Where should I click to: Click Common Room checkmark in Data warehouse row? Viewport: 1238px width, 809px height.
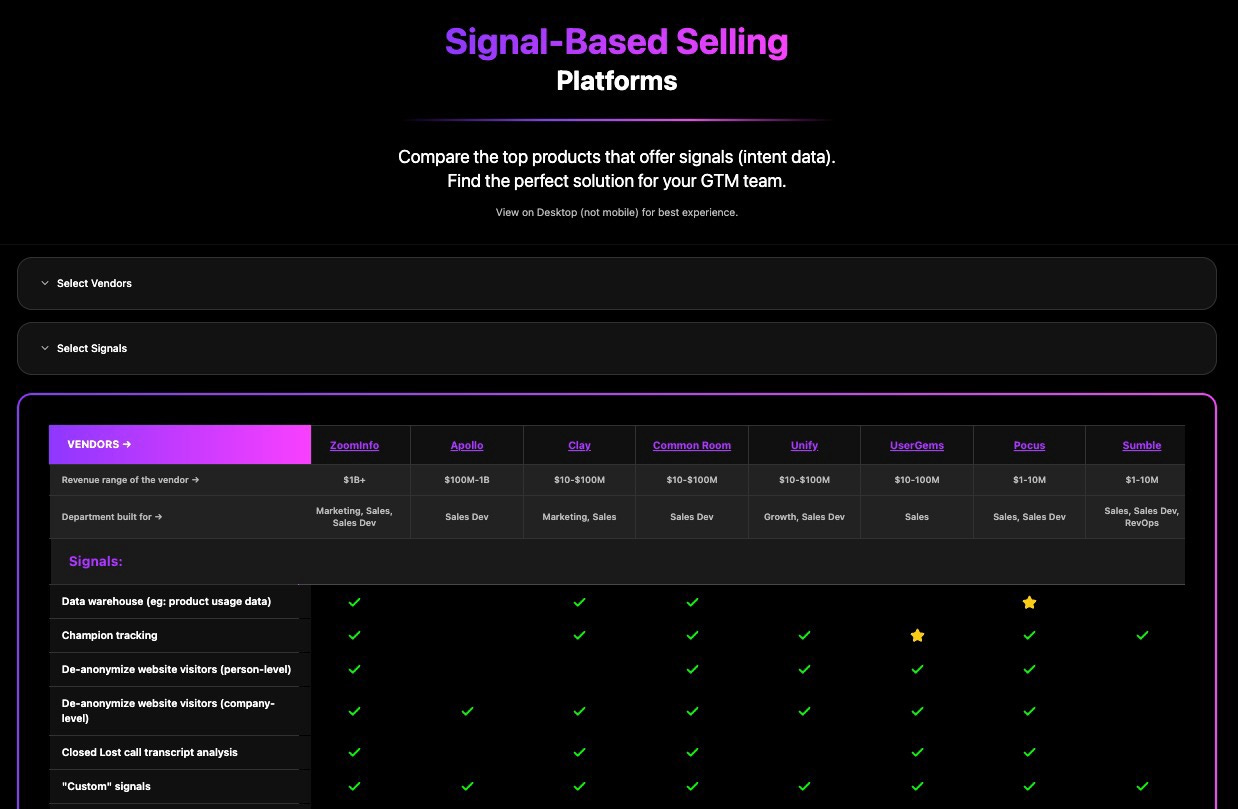[x=692, y=602]
